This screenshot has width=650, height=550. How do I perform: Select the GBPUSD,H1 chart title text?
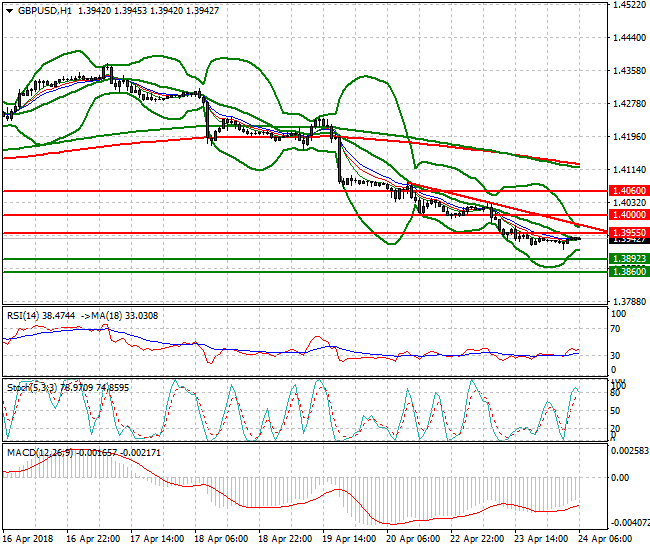pos(45,11)
